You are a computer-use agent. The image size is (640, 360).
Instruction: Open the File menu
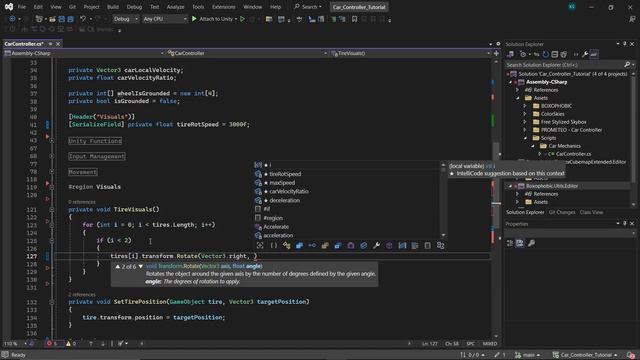[22, 7]
